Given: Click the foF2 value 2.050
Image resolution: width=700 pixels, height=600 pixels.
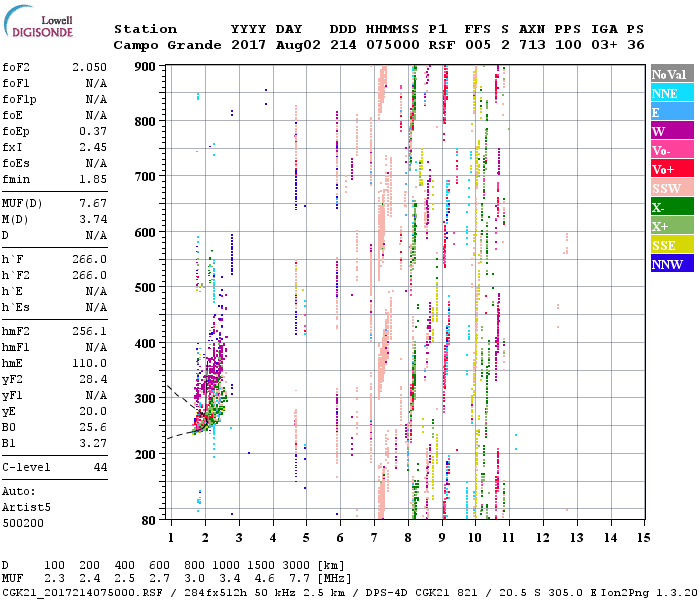Looking at the screenshot, I should [x=89, y=67].
